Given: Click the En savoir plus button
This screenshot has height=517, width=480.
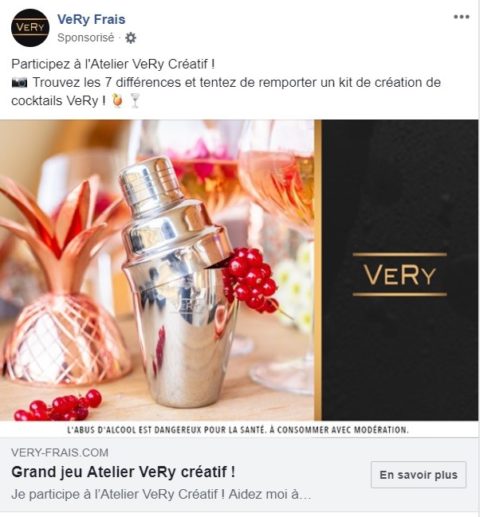Looking at the screenshot, I should click(x=418, y=475).
